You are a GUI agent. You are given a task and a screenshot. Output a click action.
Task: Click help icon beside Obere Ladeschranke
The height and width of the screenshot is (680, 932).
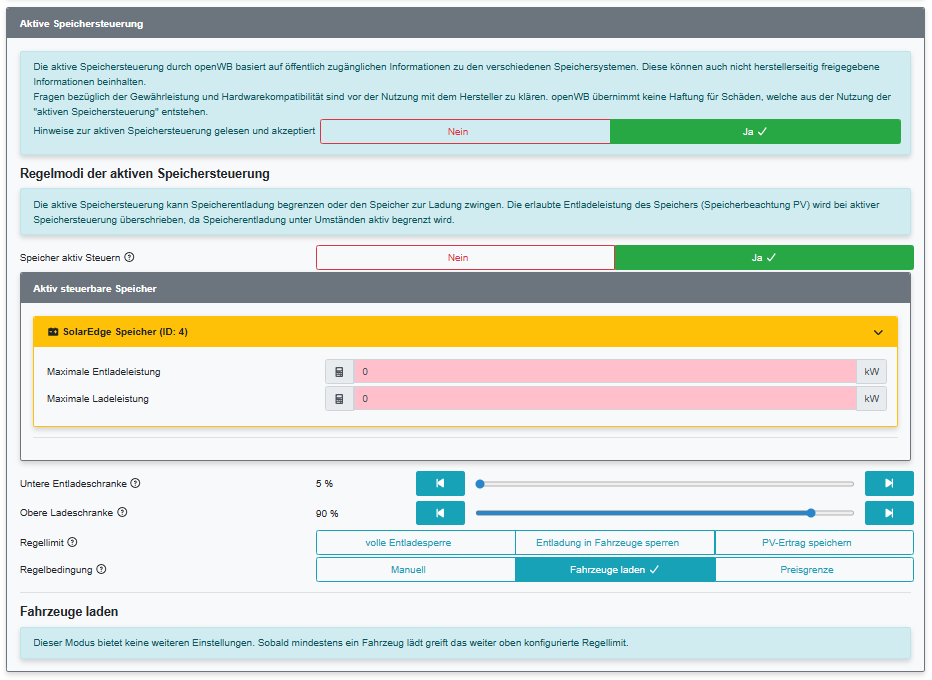(122, 513)
